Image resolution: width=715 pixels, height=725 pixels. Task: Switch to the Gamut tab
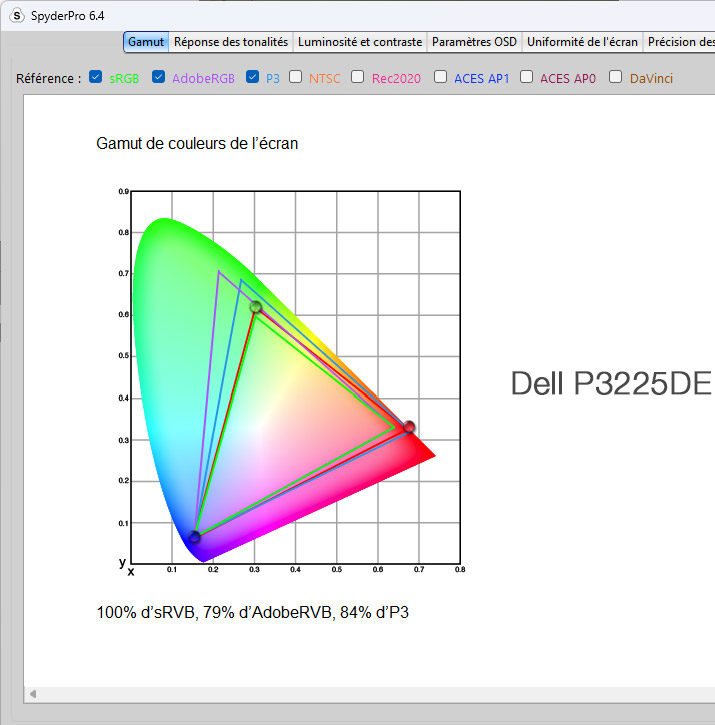146,42
